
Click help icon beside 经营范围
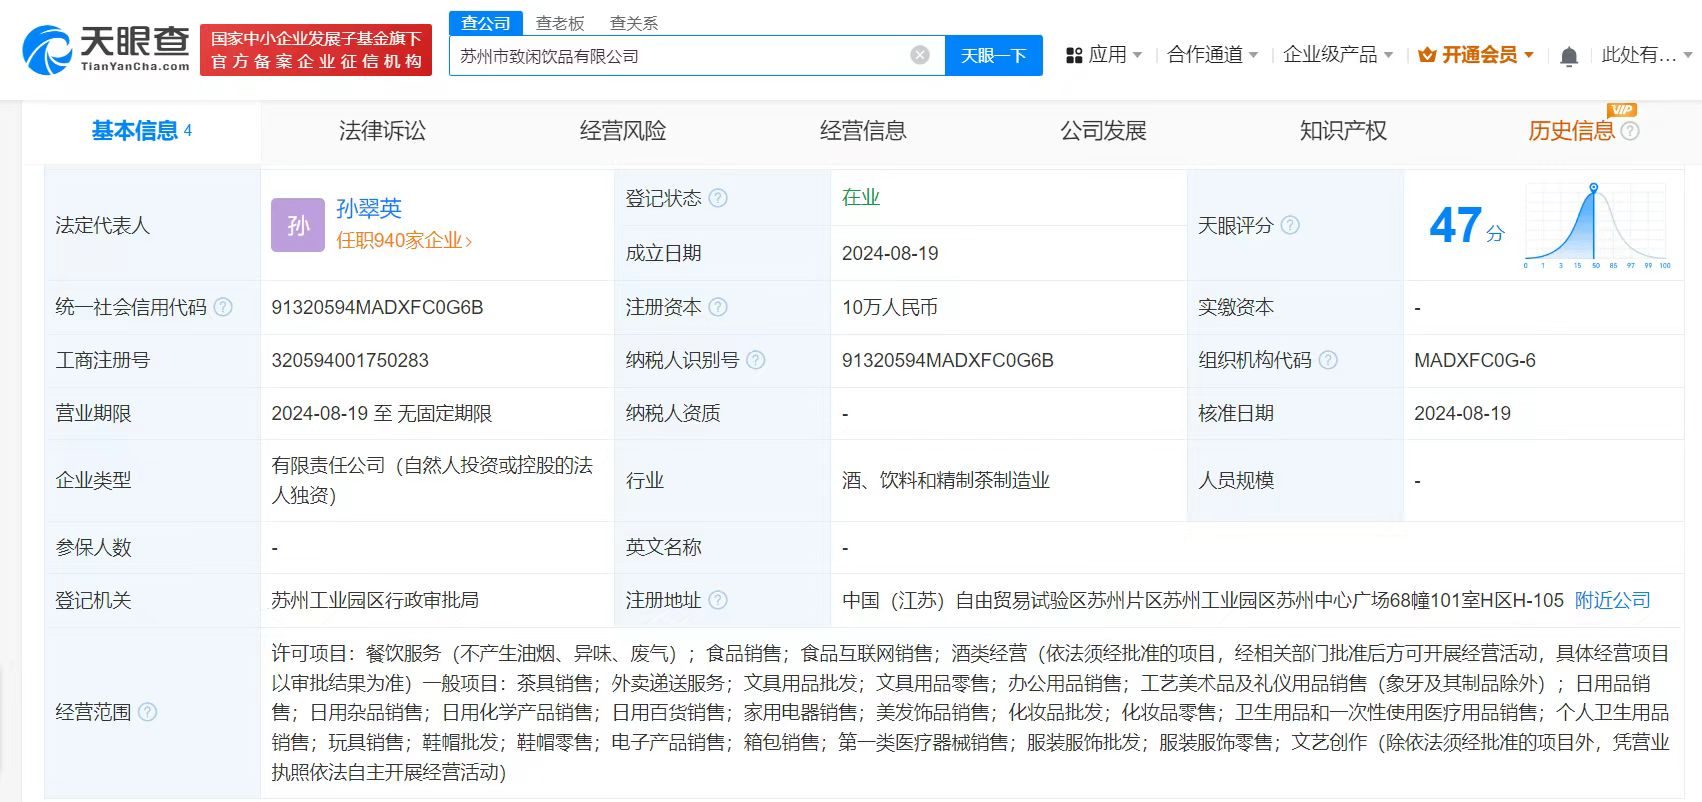pyautogui.click(x=147, y=712)
